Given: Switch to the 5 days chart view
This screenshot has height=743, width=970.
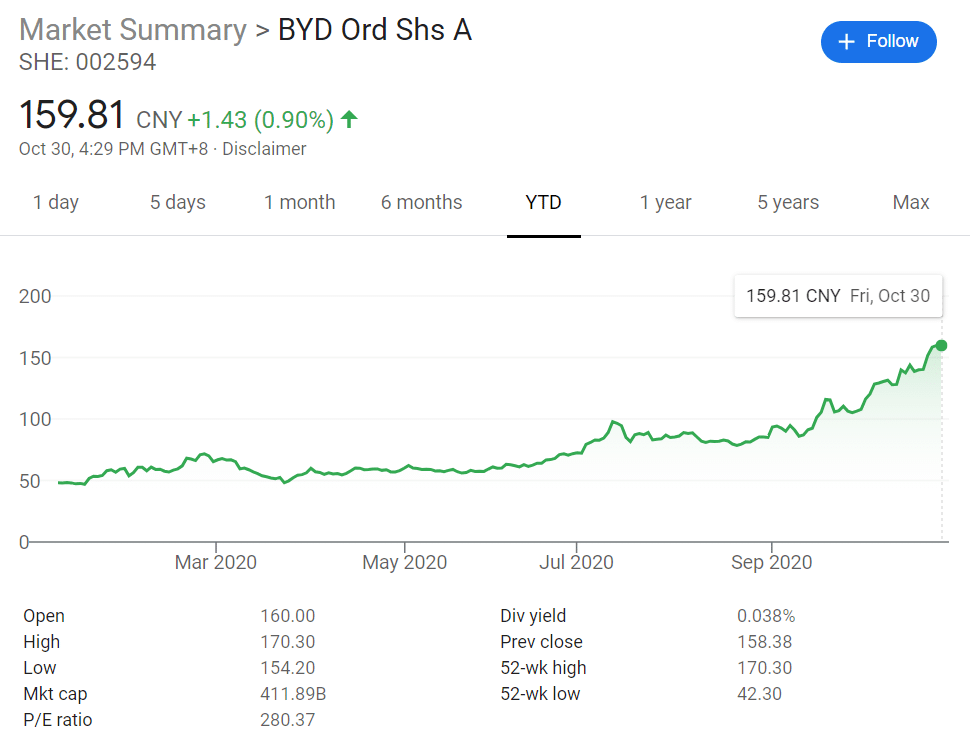Looking at the screenshot, I should click(x=177, y=202).
